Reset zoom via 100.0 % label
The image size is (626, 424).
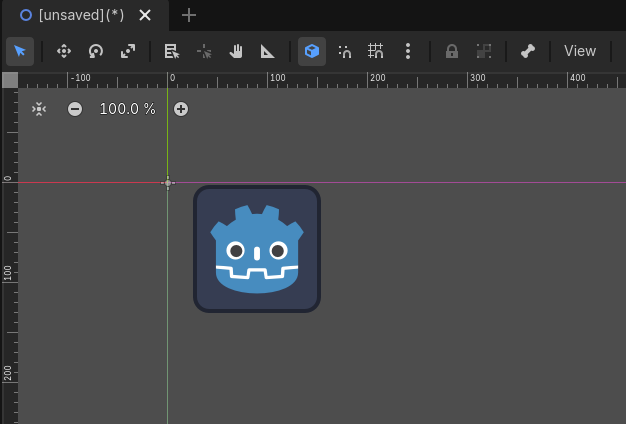tap(127, 109)
